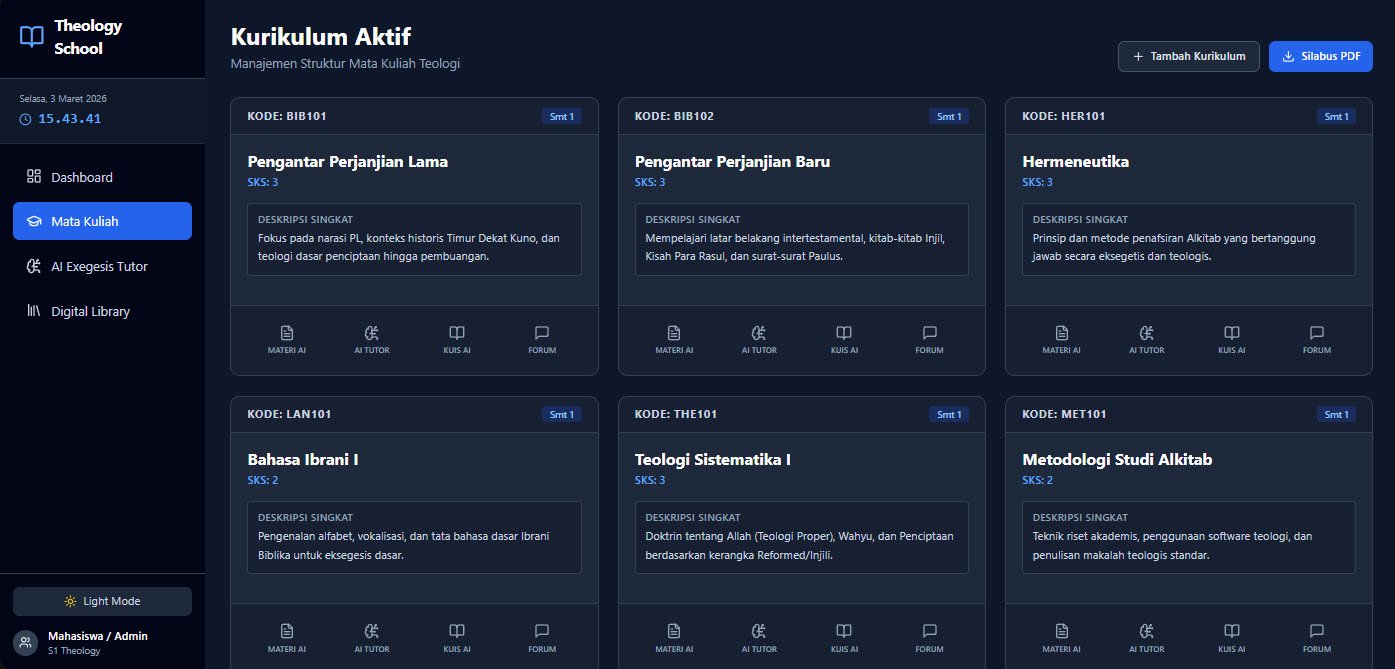Click Smt 1 badge on BIB101 card
This screenshot has width=1395, height=669.
click(x=562, y=116)
